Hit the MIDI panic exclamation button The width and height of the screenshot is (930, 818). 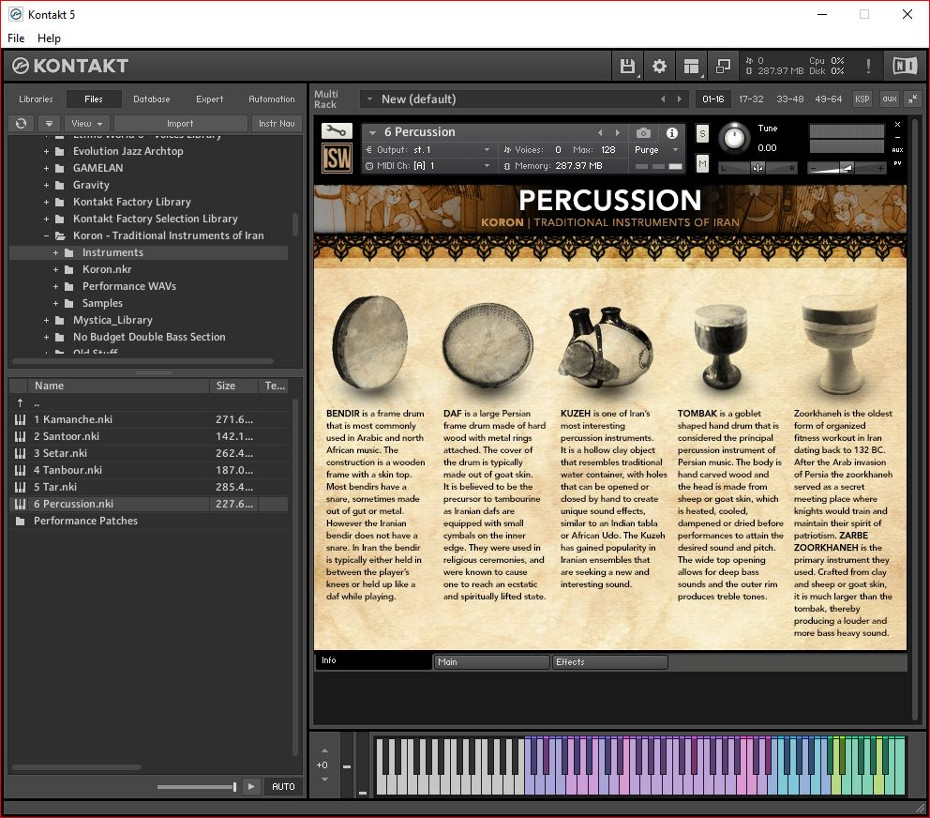(x=868, y=66)
